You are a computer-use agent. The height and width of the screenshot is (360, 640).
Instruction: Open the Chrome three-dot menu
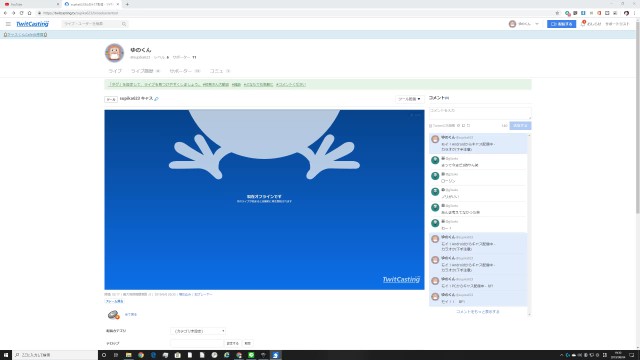(635, 13)
